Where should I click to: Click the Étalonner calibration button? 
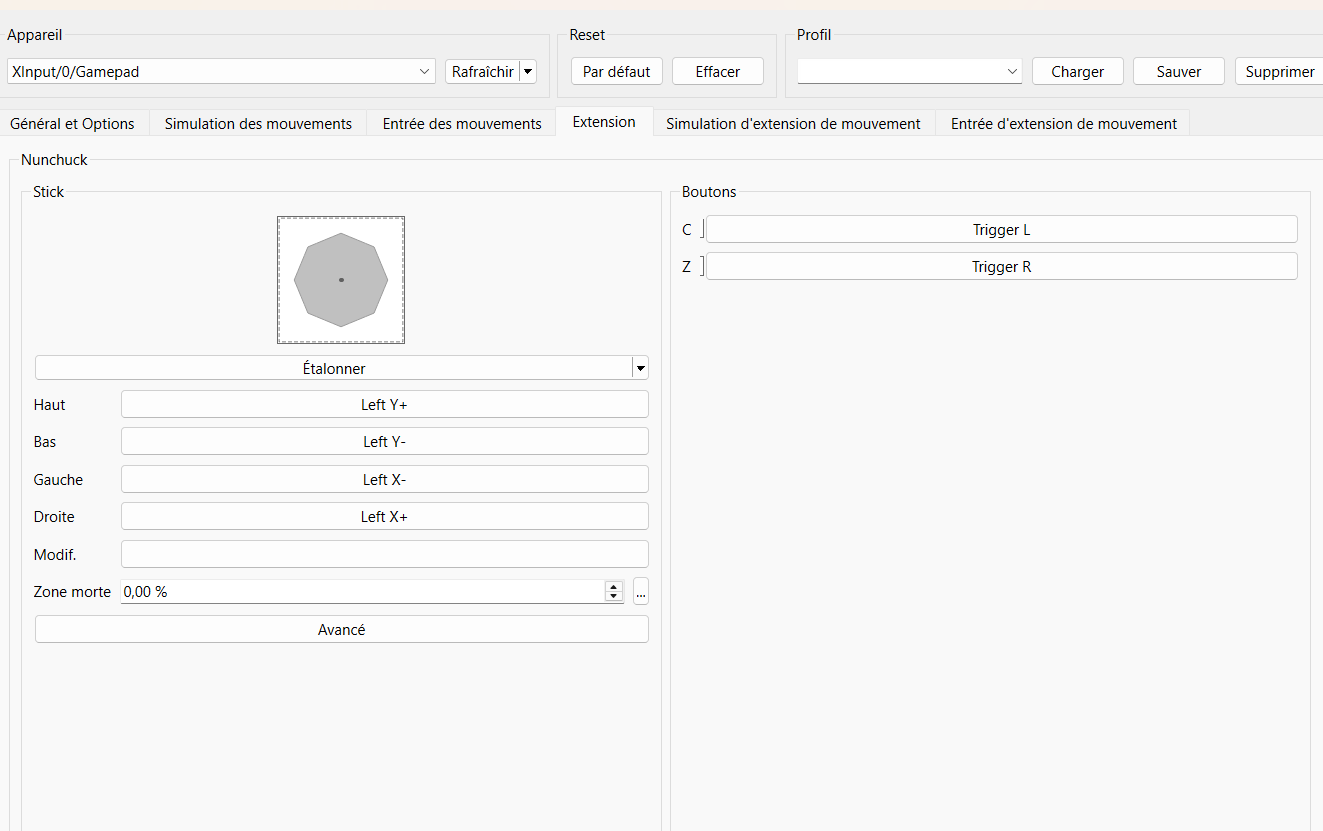(334, 368)
